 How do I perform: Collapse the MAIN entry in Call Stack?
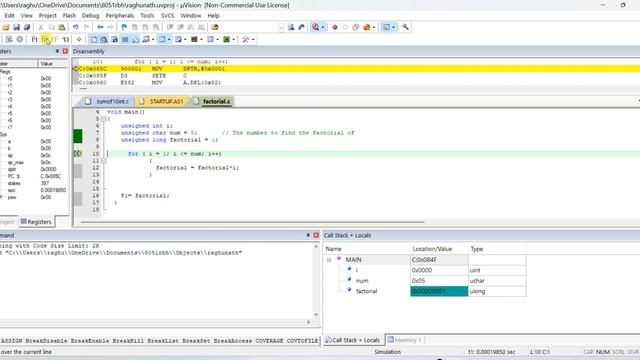tap(329, 260)
